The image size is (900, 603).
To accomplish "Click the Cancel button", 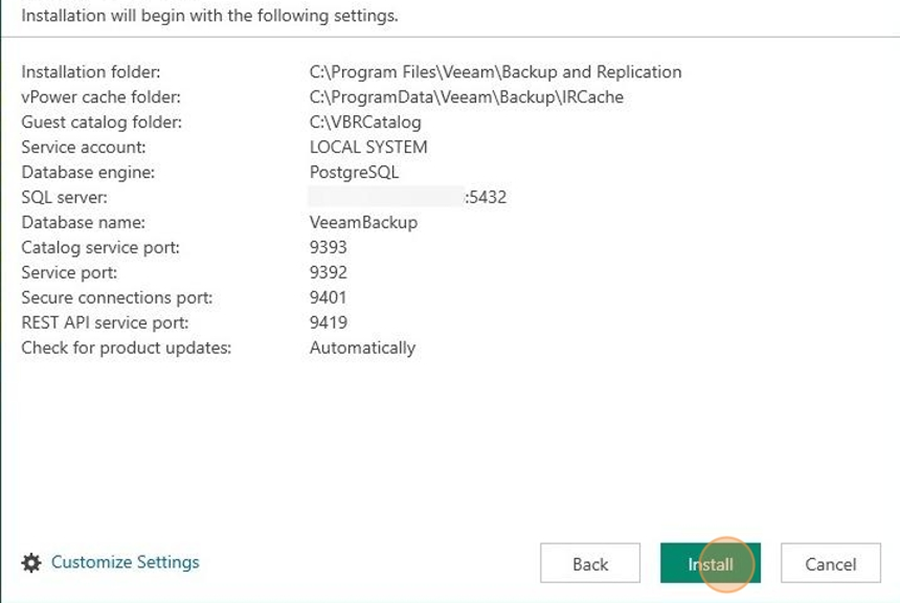I will pos(831,563).
